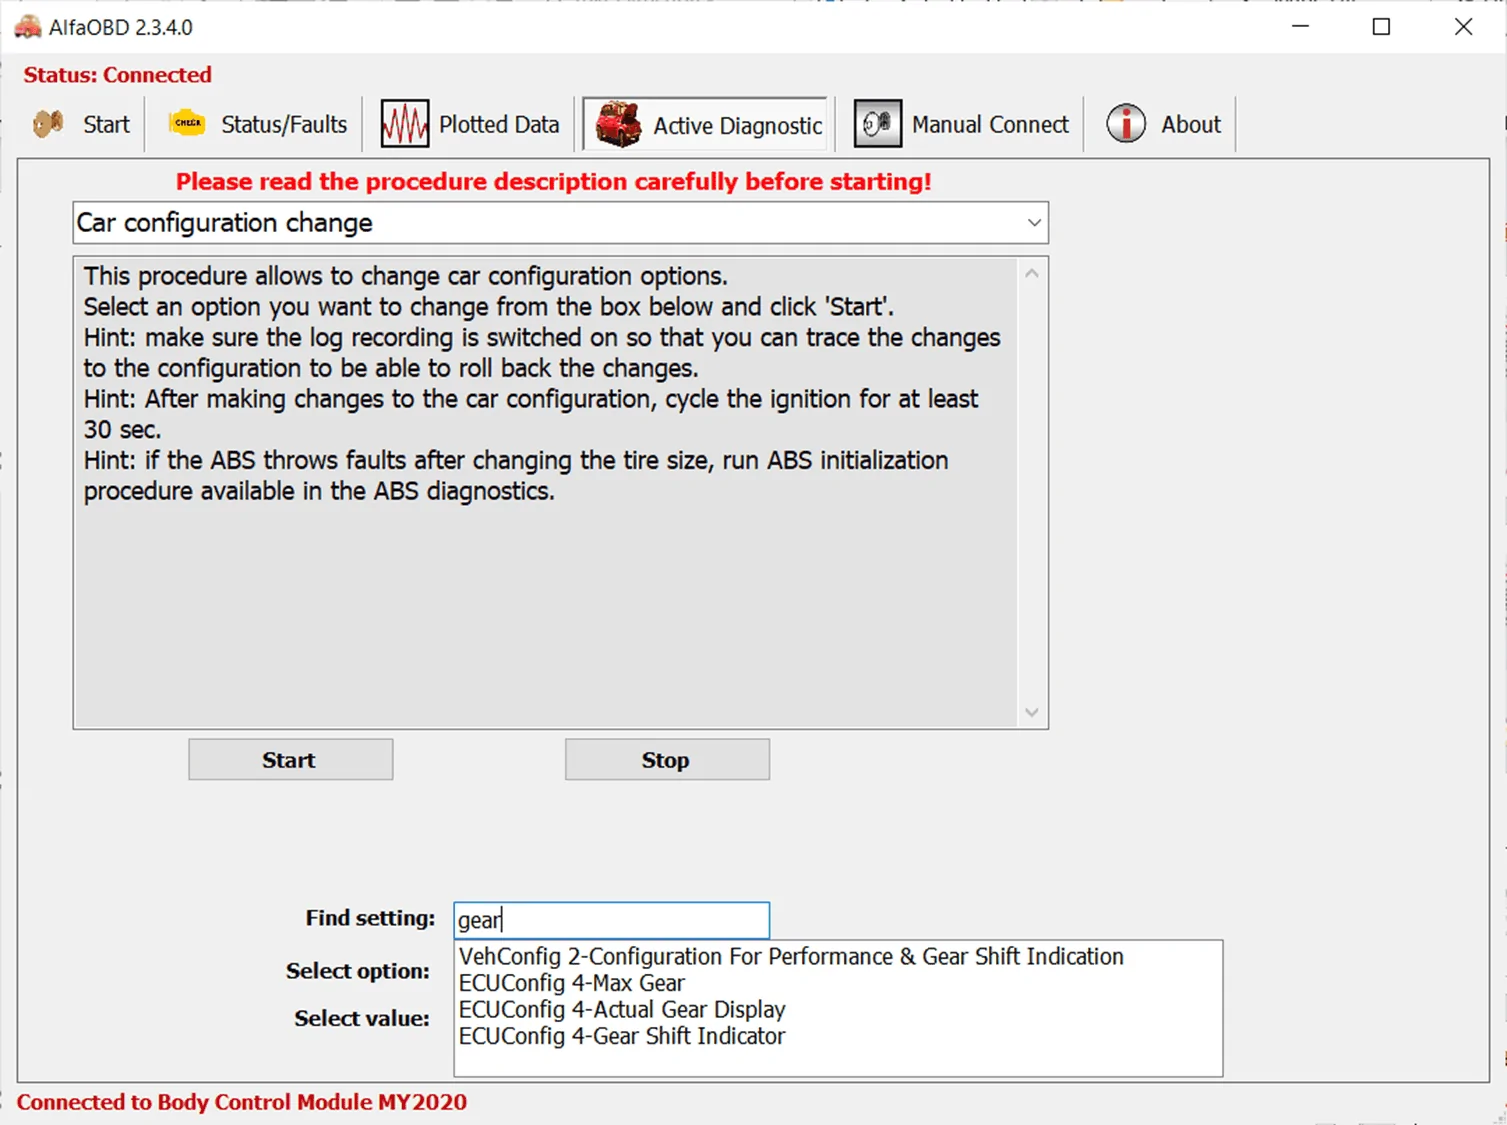The height and width of the screenshot is (1125, 1507).
Task: Click Connected to Body Control Module MY2020 status
Action: pyautogui.click(x=242, y=1102)
